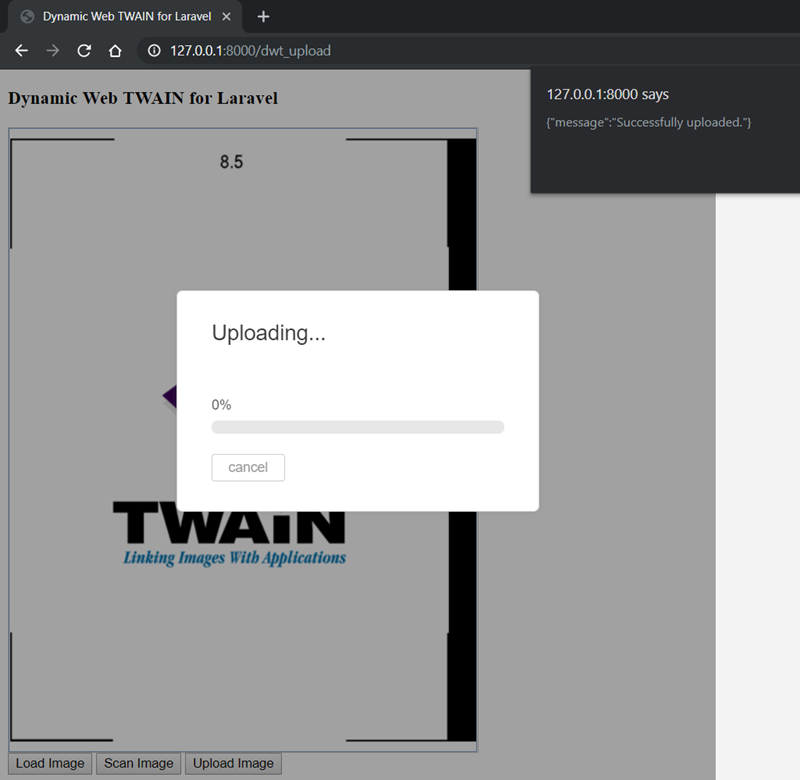Click the browser back arrow
The image size is (800, 780).
point(21,51)
